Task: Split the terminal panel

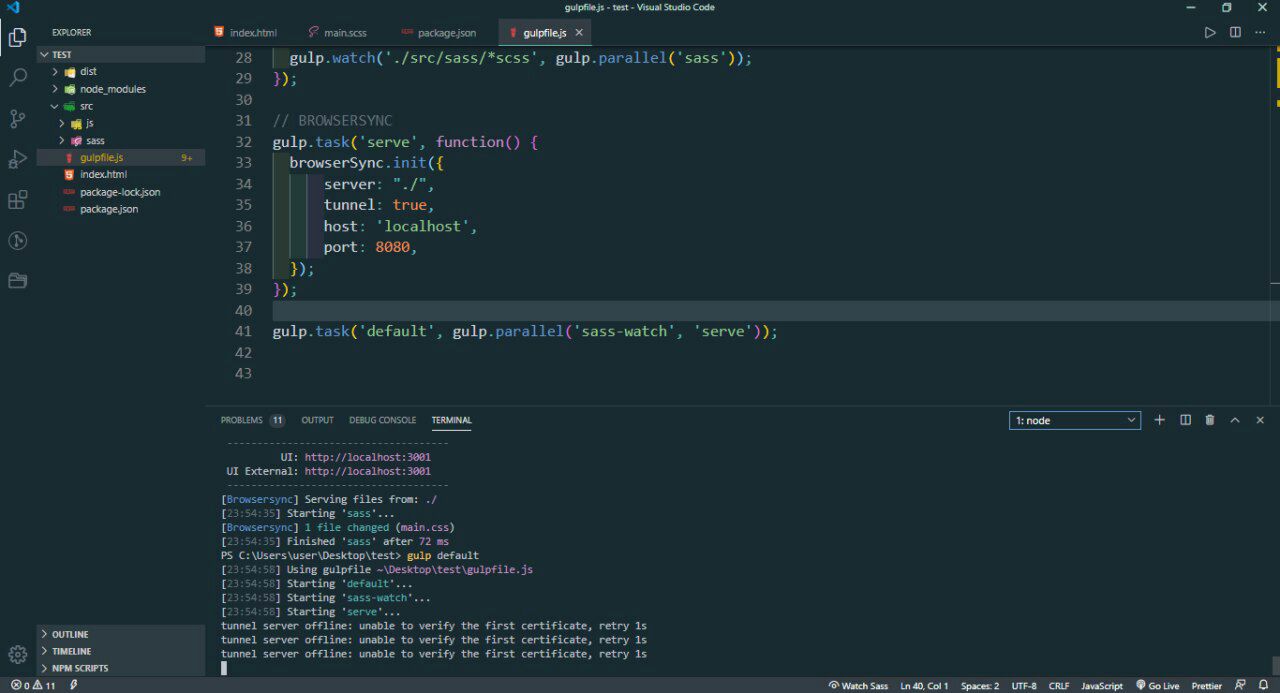Action: click(1185, 420)
